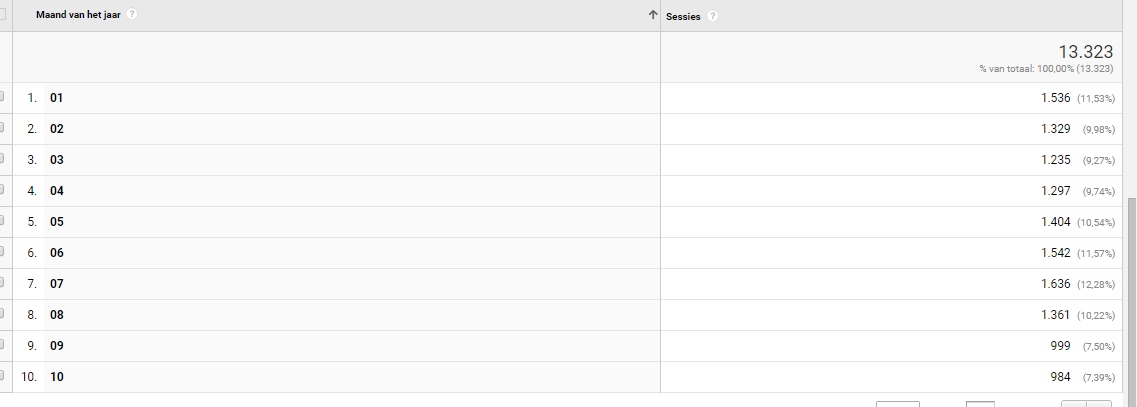Open the show rows dropdown below table
Viewport: 1137px width, 407px height.
point(898,403)
